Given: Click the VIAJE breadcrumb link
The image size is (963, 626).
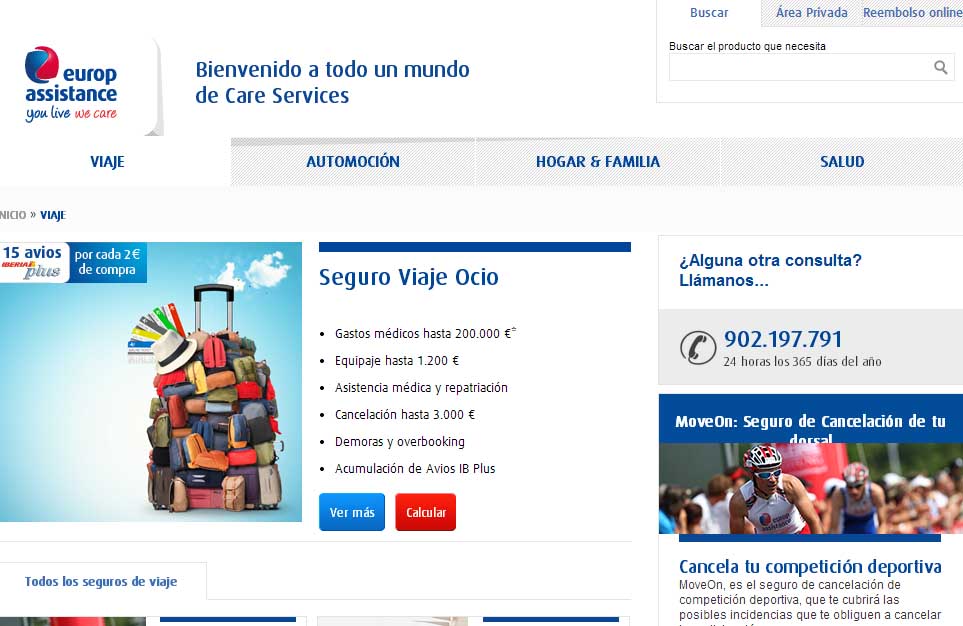Looking at the screenshot, I should pyautogui.click(x=53, y=215).
